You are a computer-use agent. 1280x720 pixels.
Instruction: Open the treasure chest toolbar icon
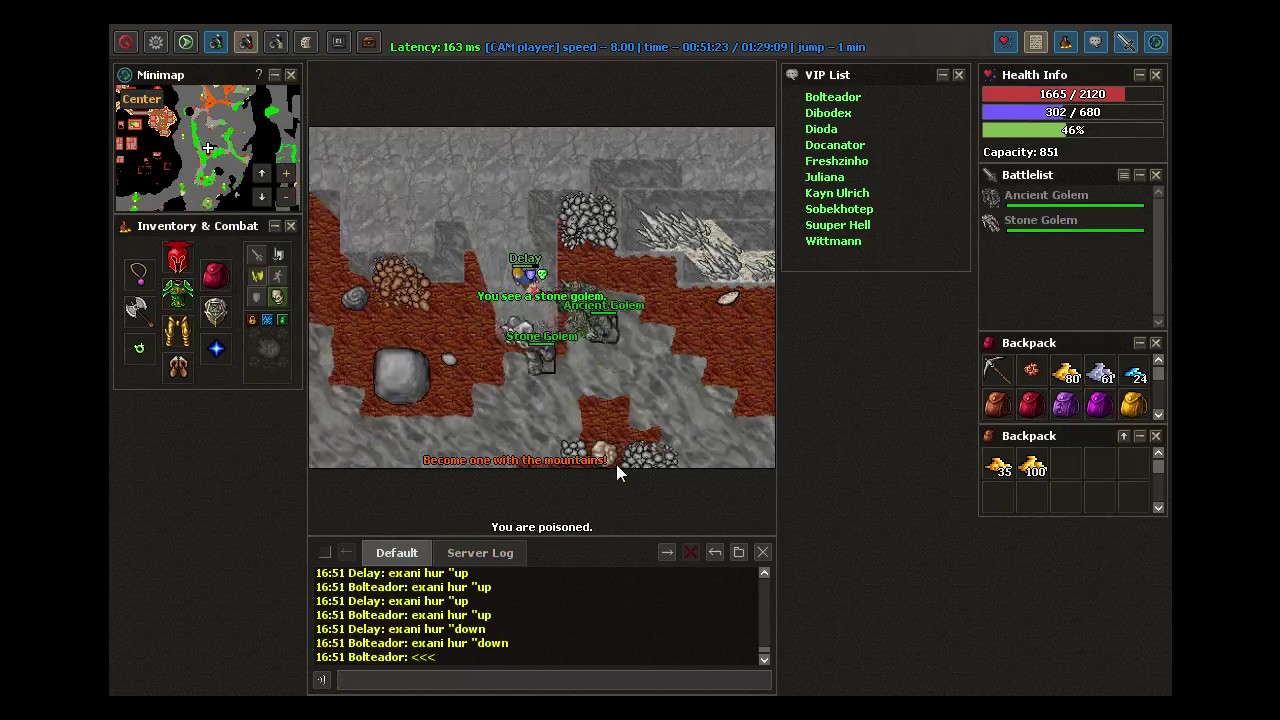pos(369,42)
